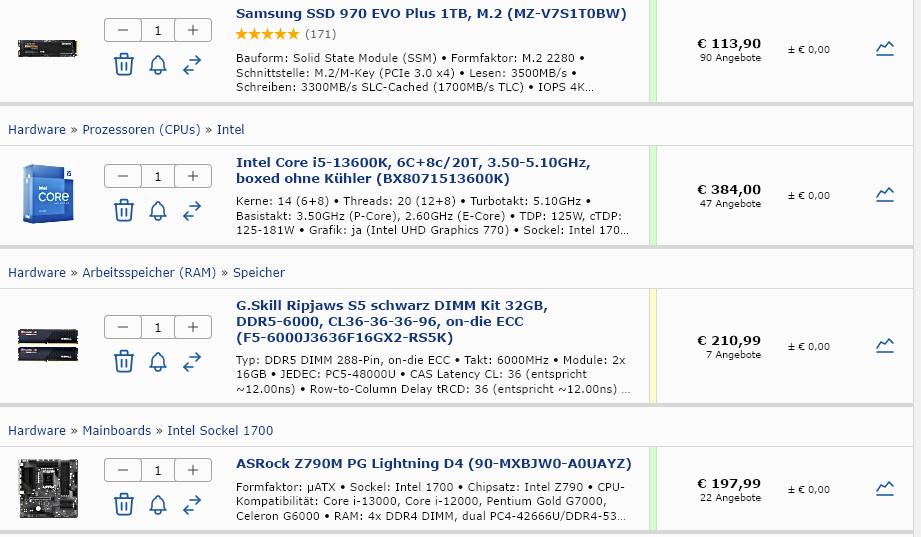Viewport: 921px width, 537px height.
Task: Decrease quantity of Intel Core i5-13600K
Action: (123, 176)
